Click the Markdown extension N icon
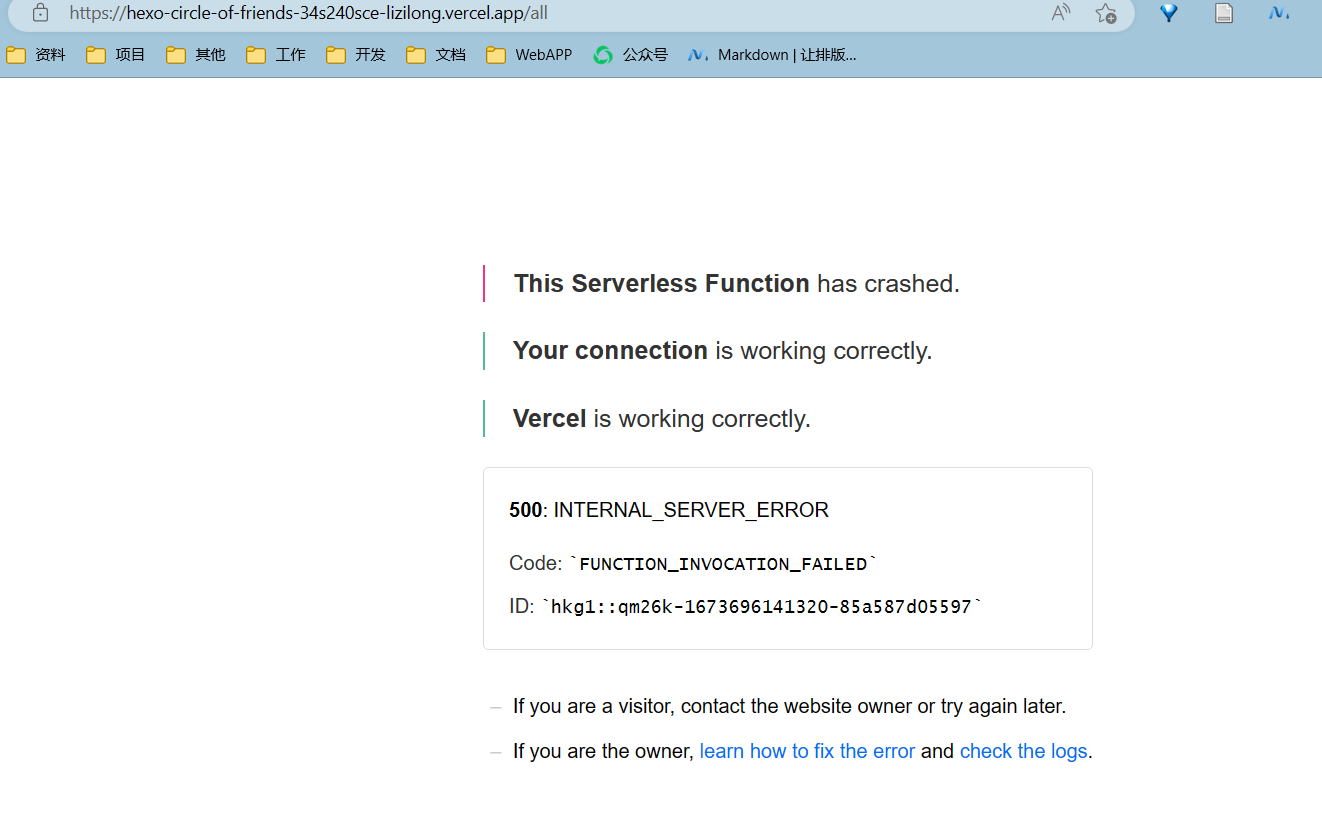Image resolution: width=1322 pixels, height=840 pixels. coord(1278,14)
